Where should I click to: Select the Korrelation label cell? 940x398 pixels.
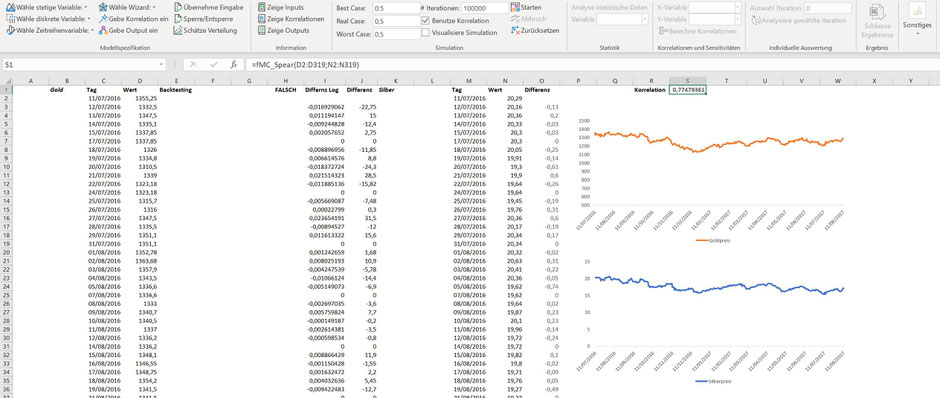[x=650, y=90]
